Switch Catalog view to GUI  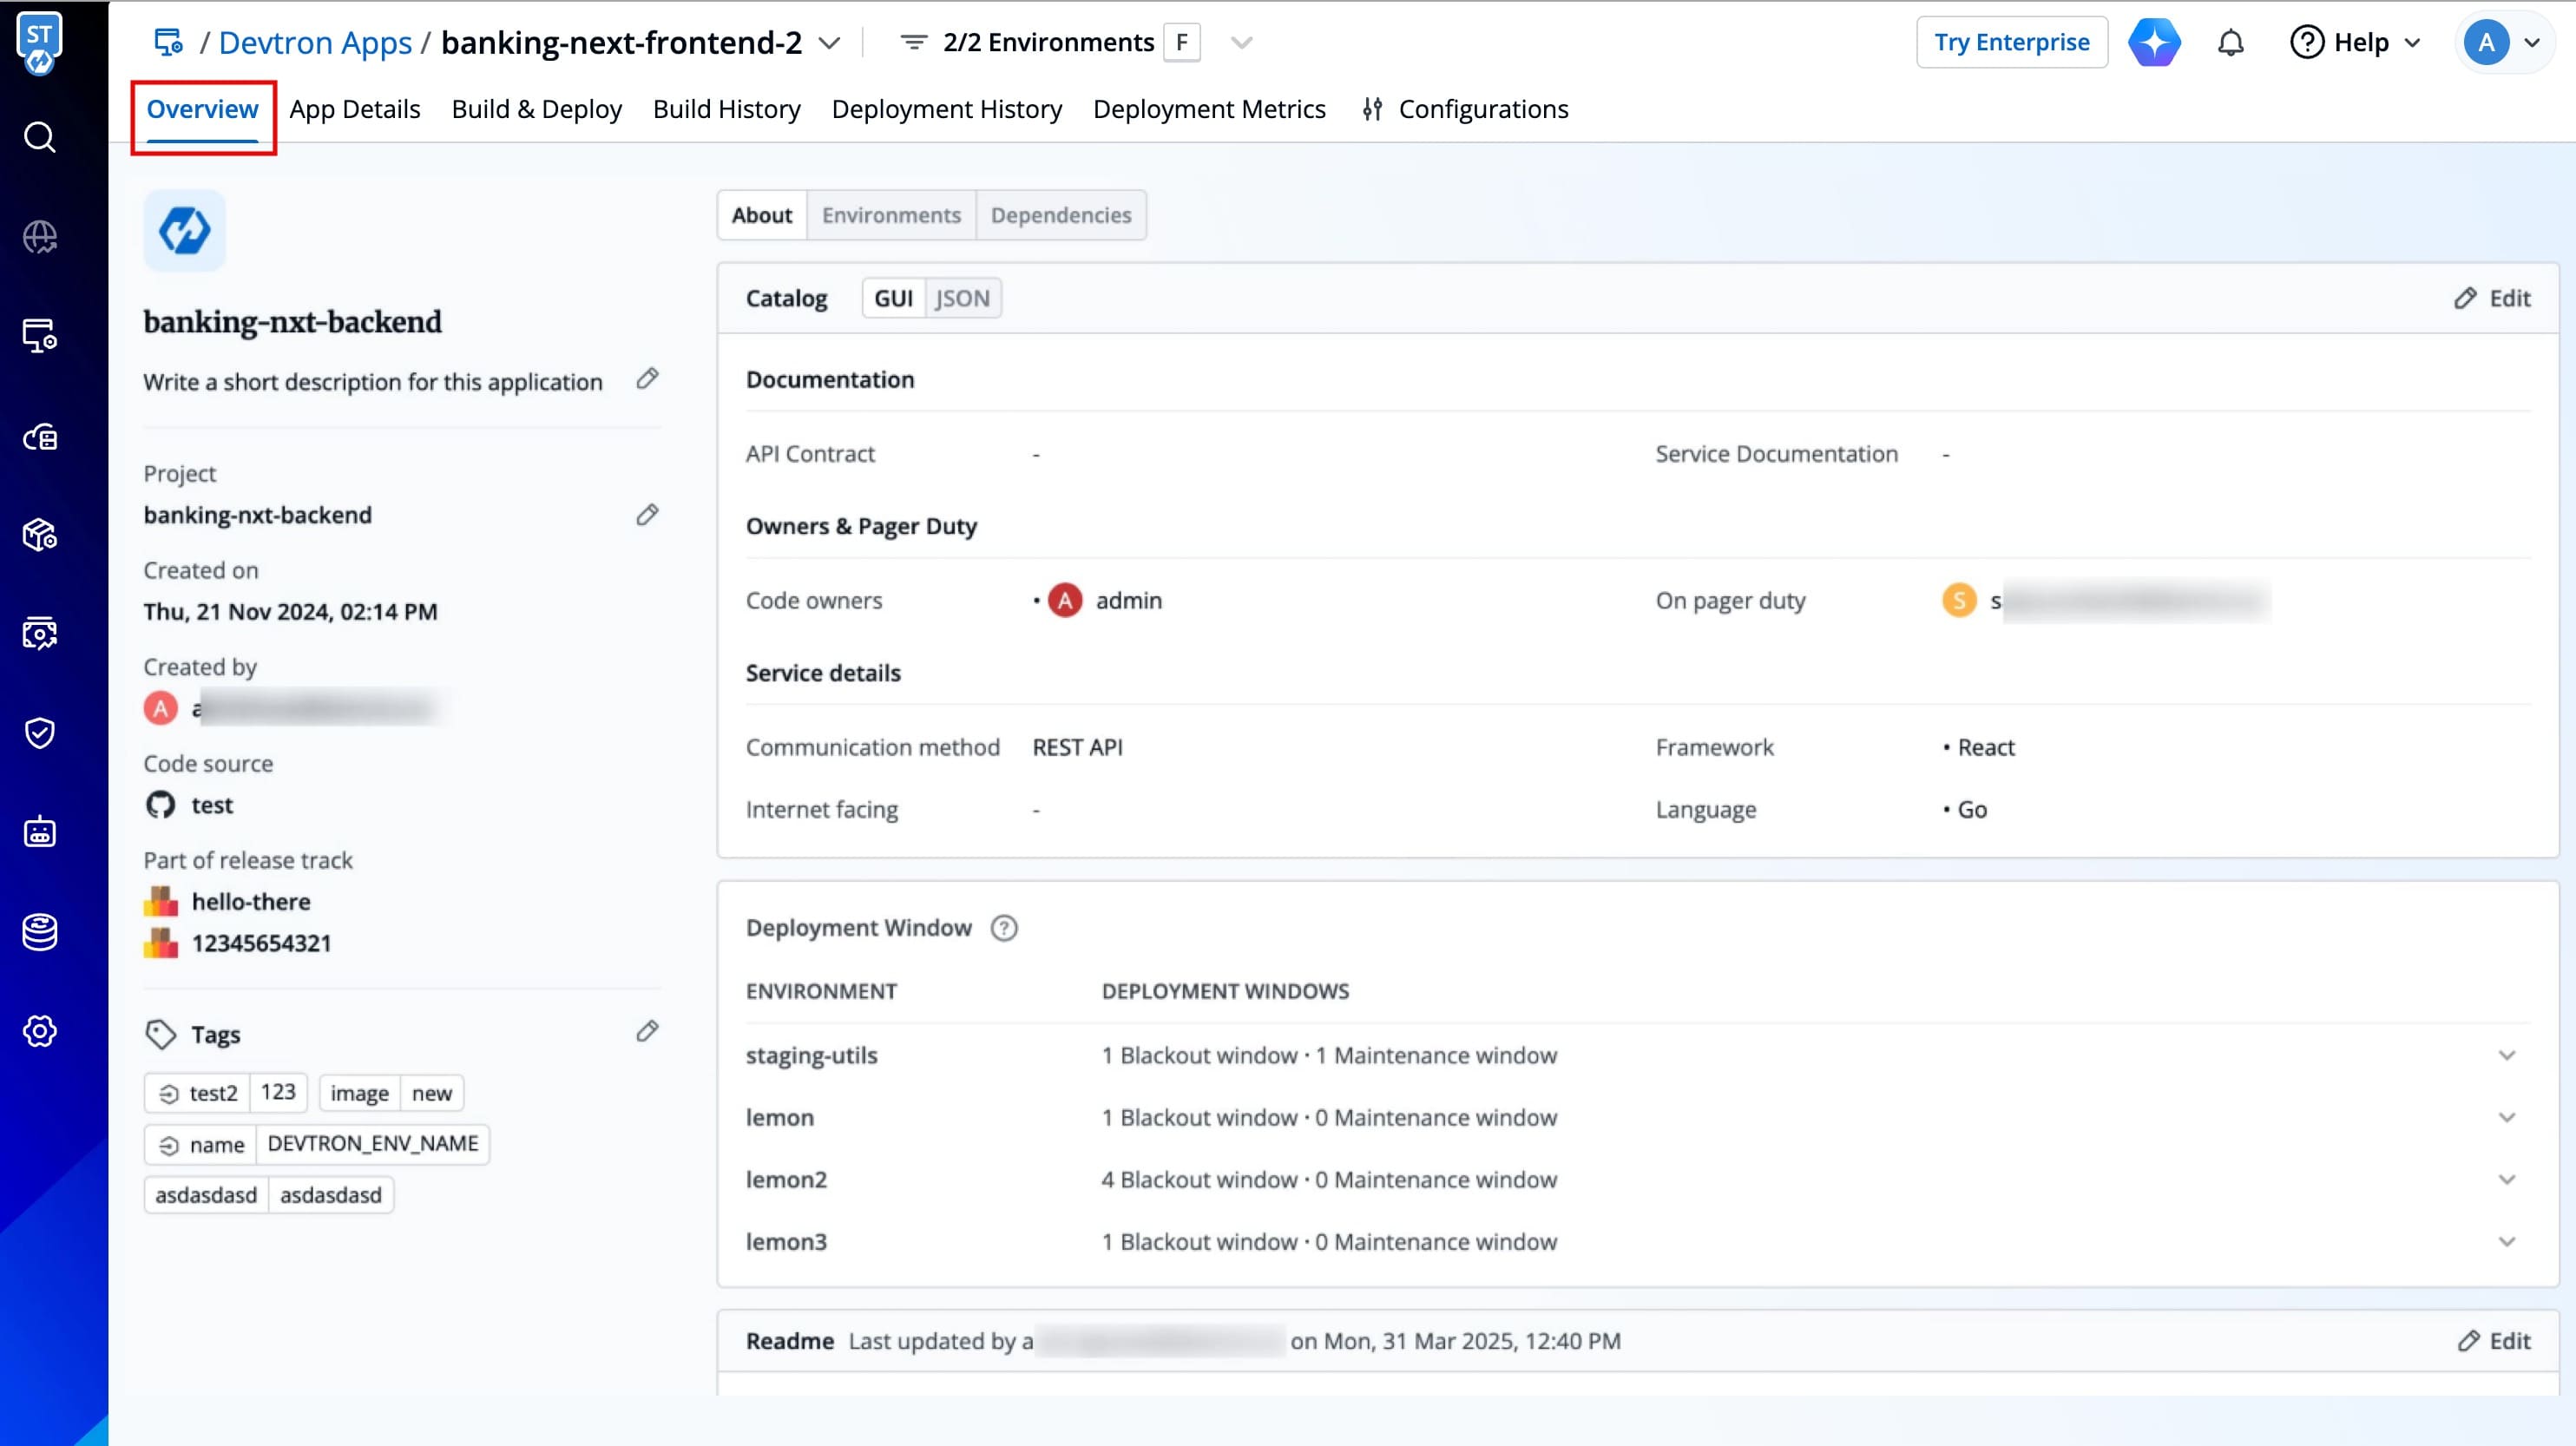[x=893, y=298]
